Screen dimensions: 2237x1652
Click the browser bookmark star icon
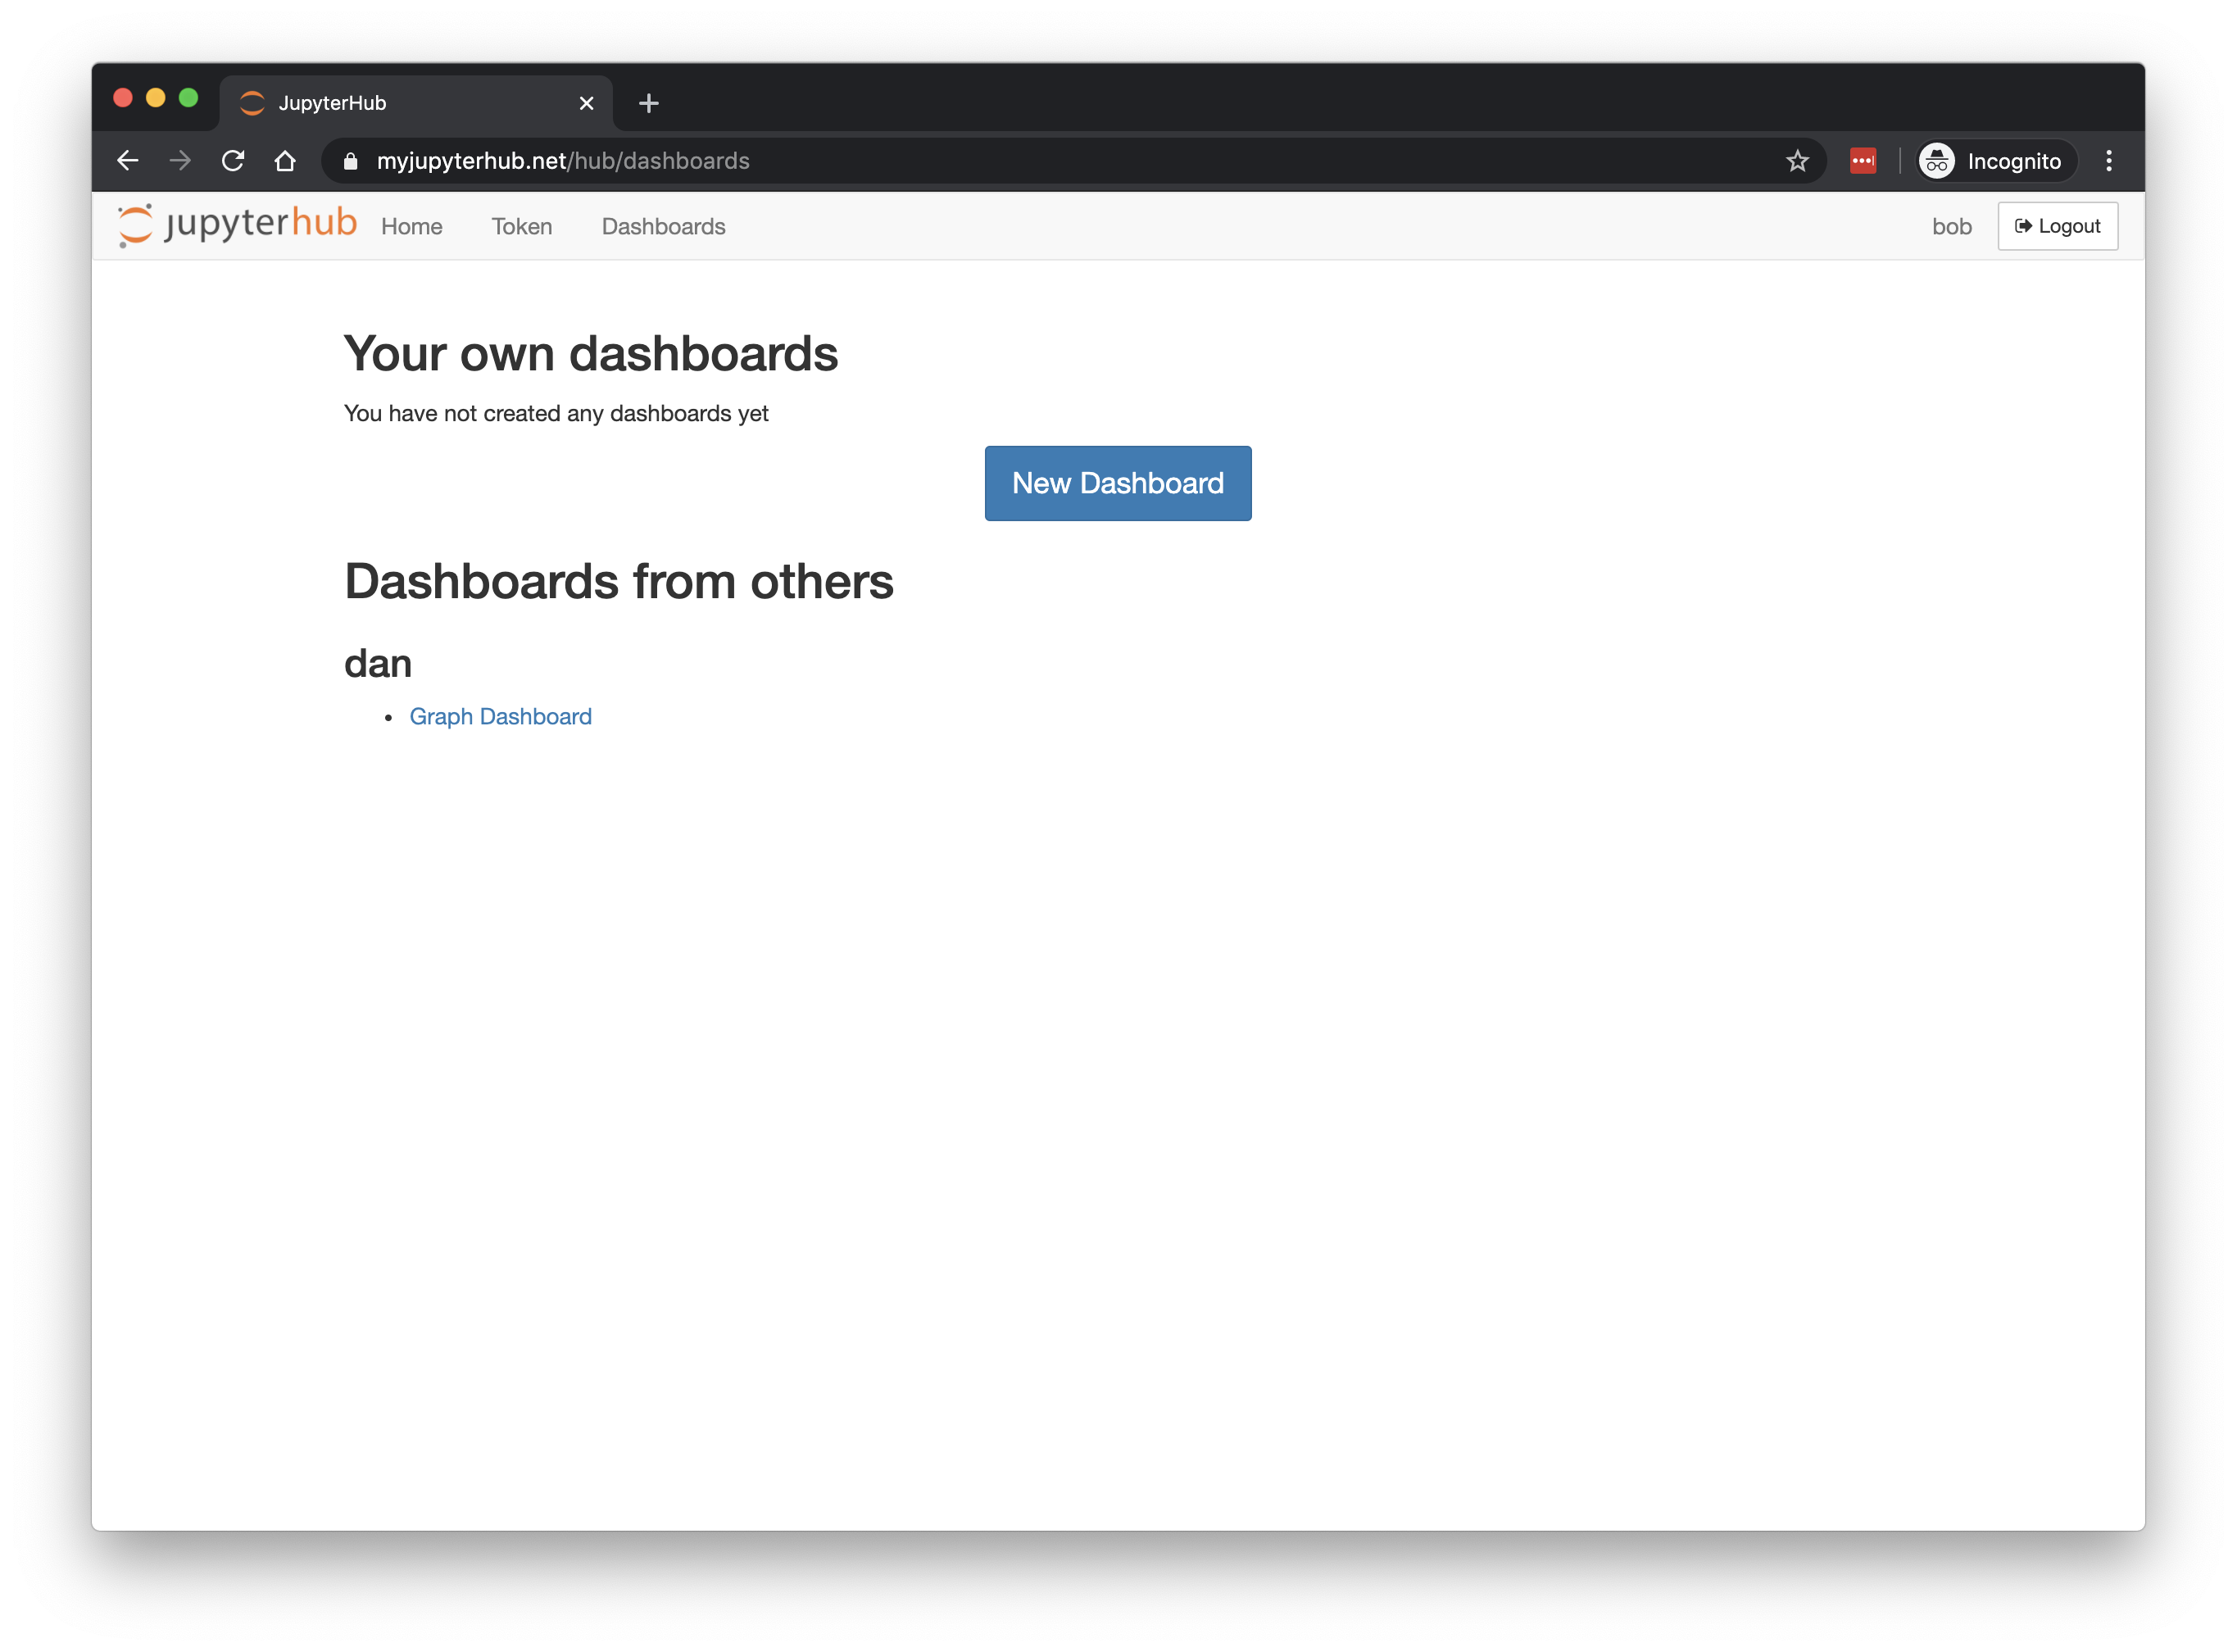(x=1796, y=161)
